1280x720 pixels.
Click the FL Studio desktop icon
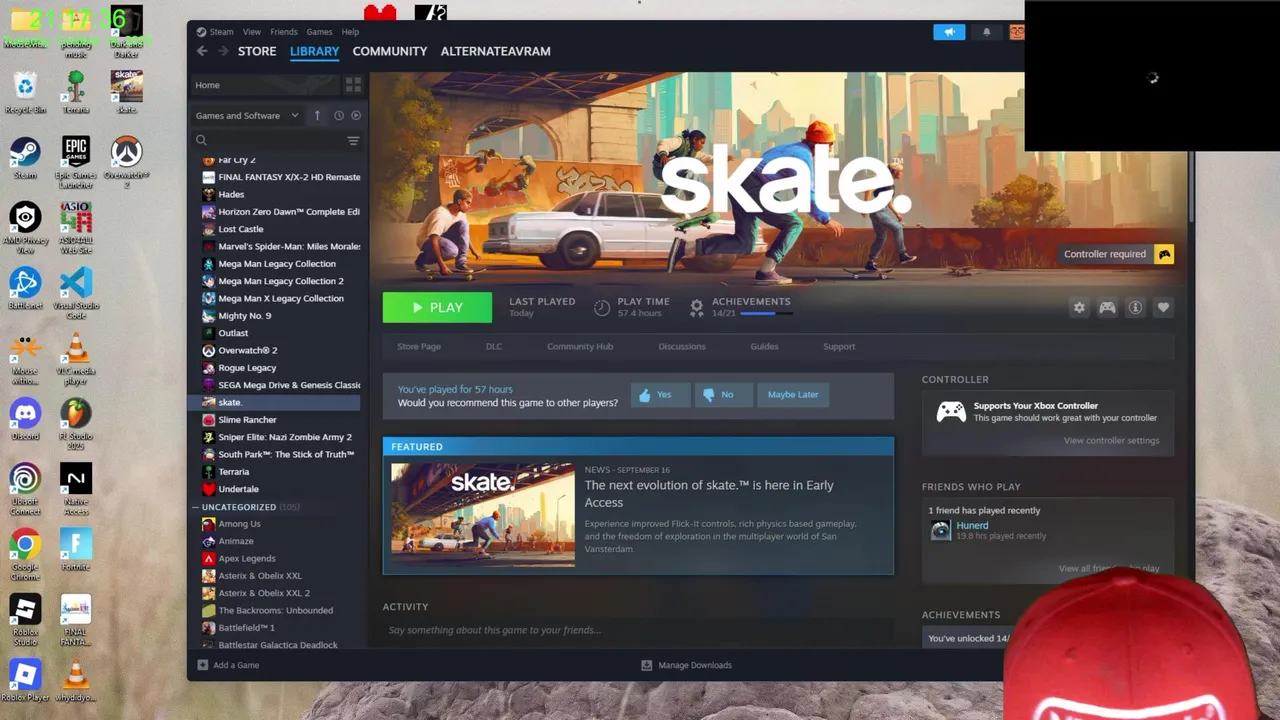coord(76,424)
